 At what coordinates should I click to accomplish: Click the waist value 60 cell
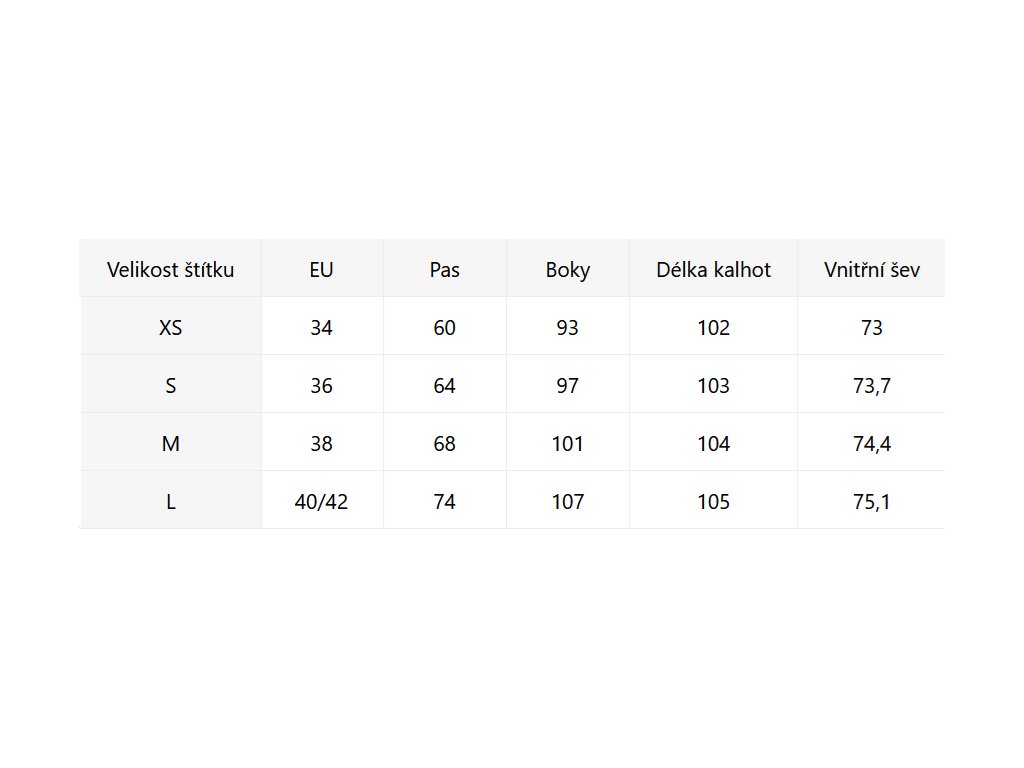[x=444, y=328]
